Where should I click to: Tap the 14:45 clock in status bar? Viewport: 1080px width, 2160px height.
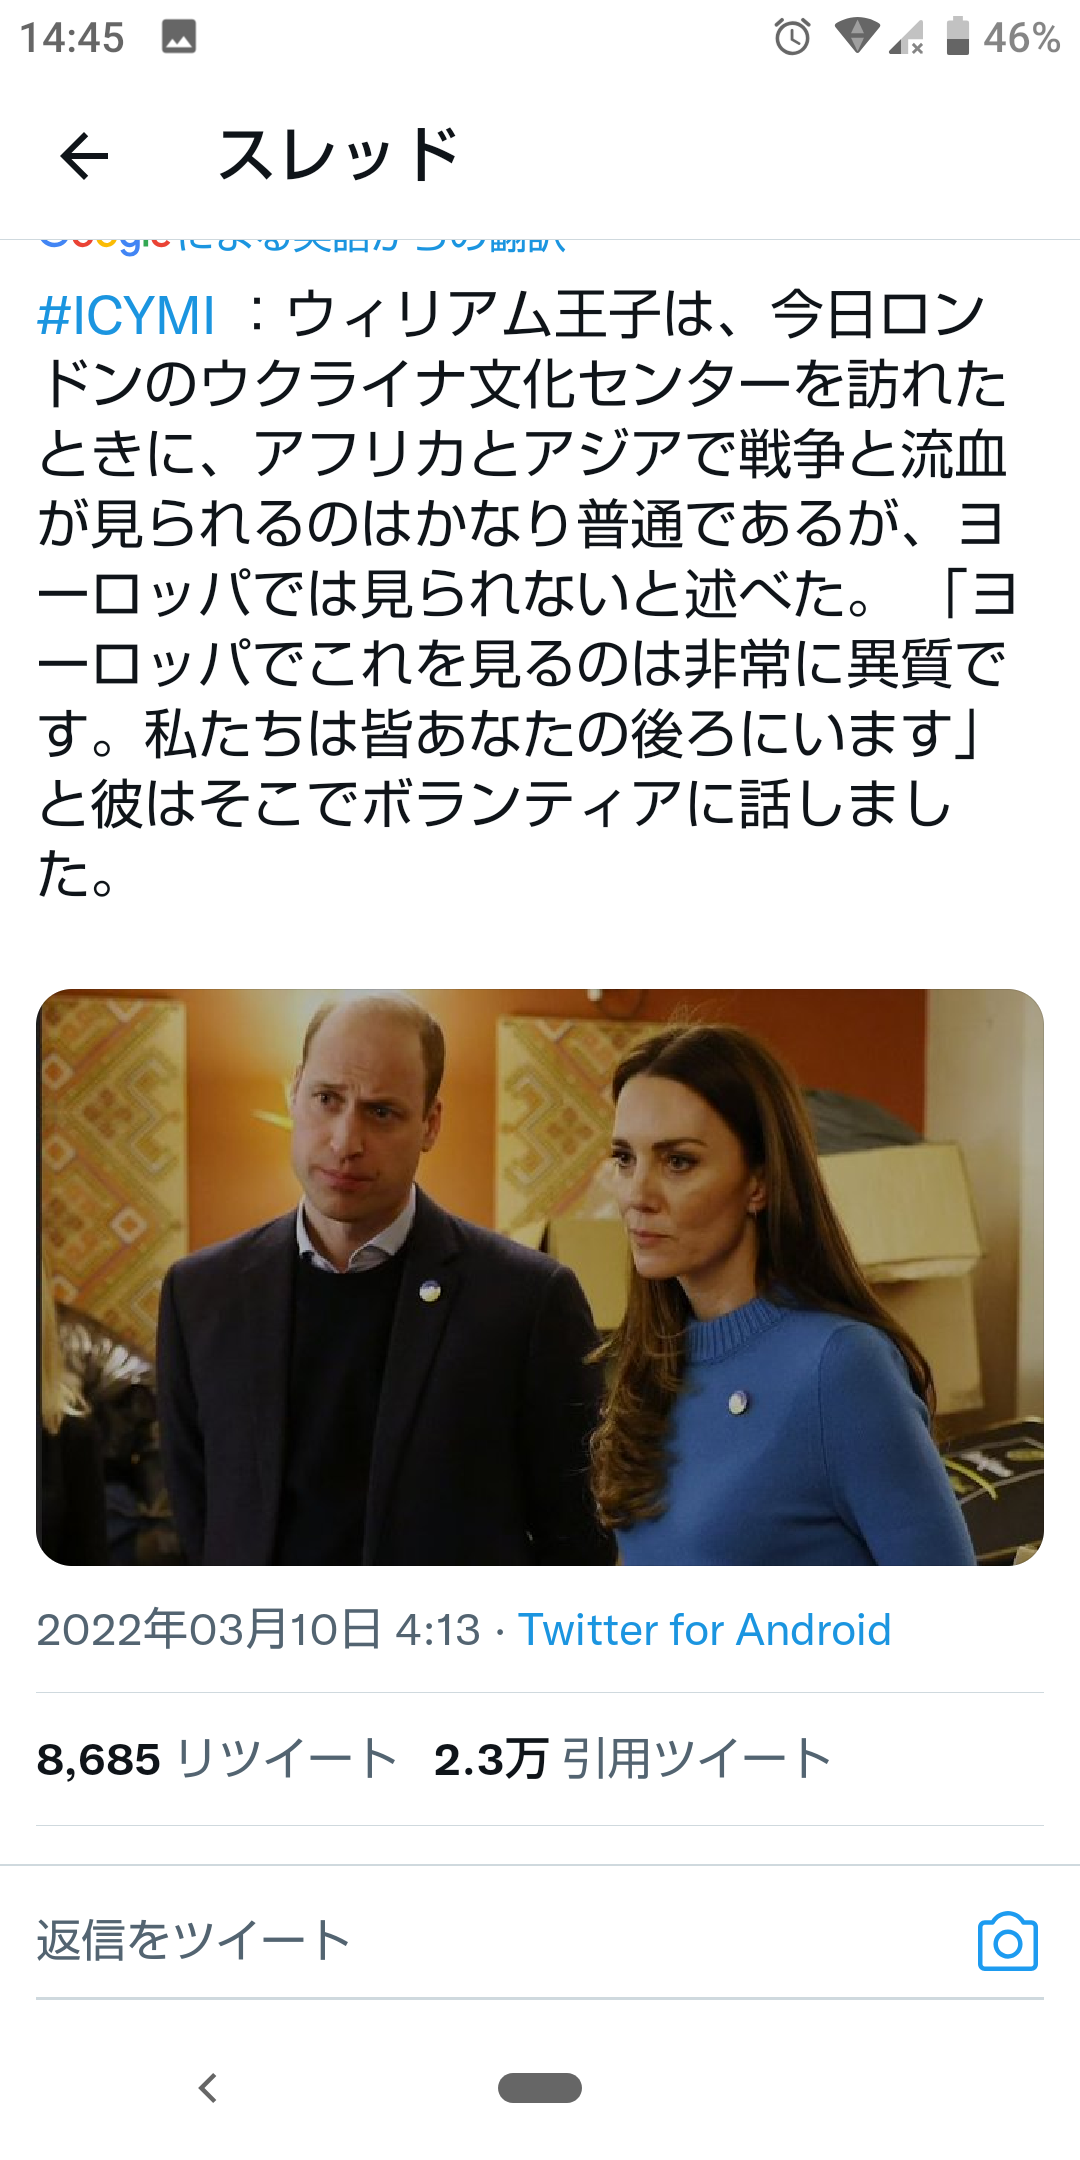72,38
